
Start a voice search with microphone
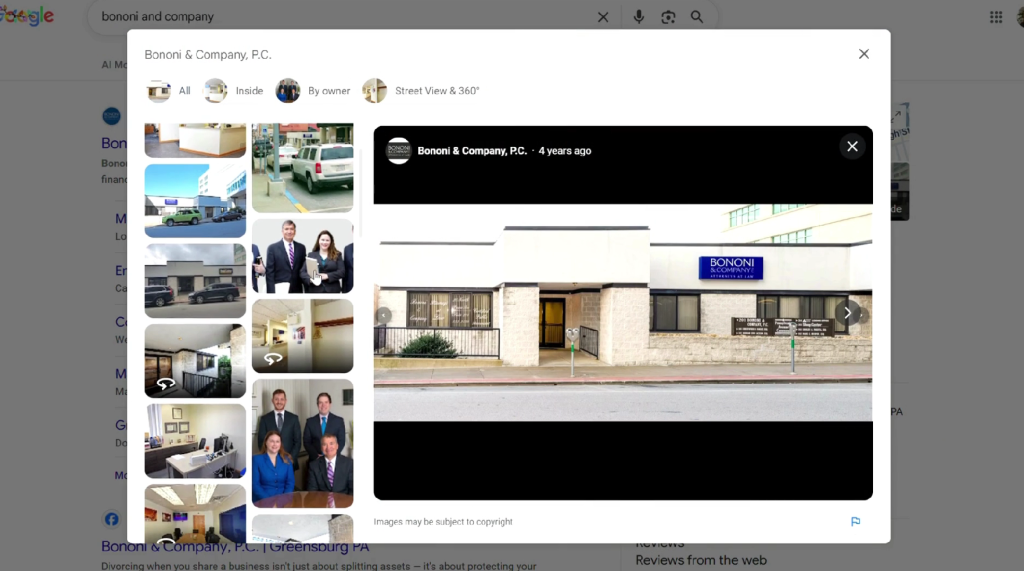(639, 17)
